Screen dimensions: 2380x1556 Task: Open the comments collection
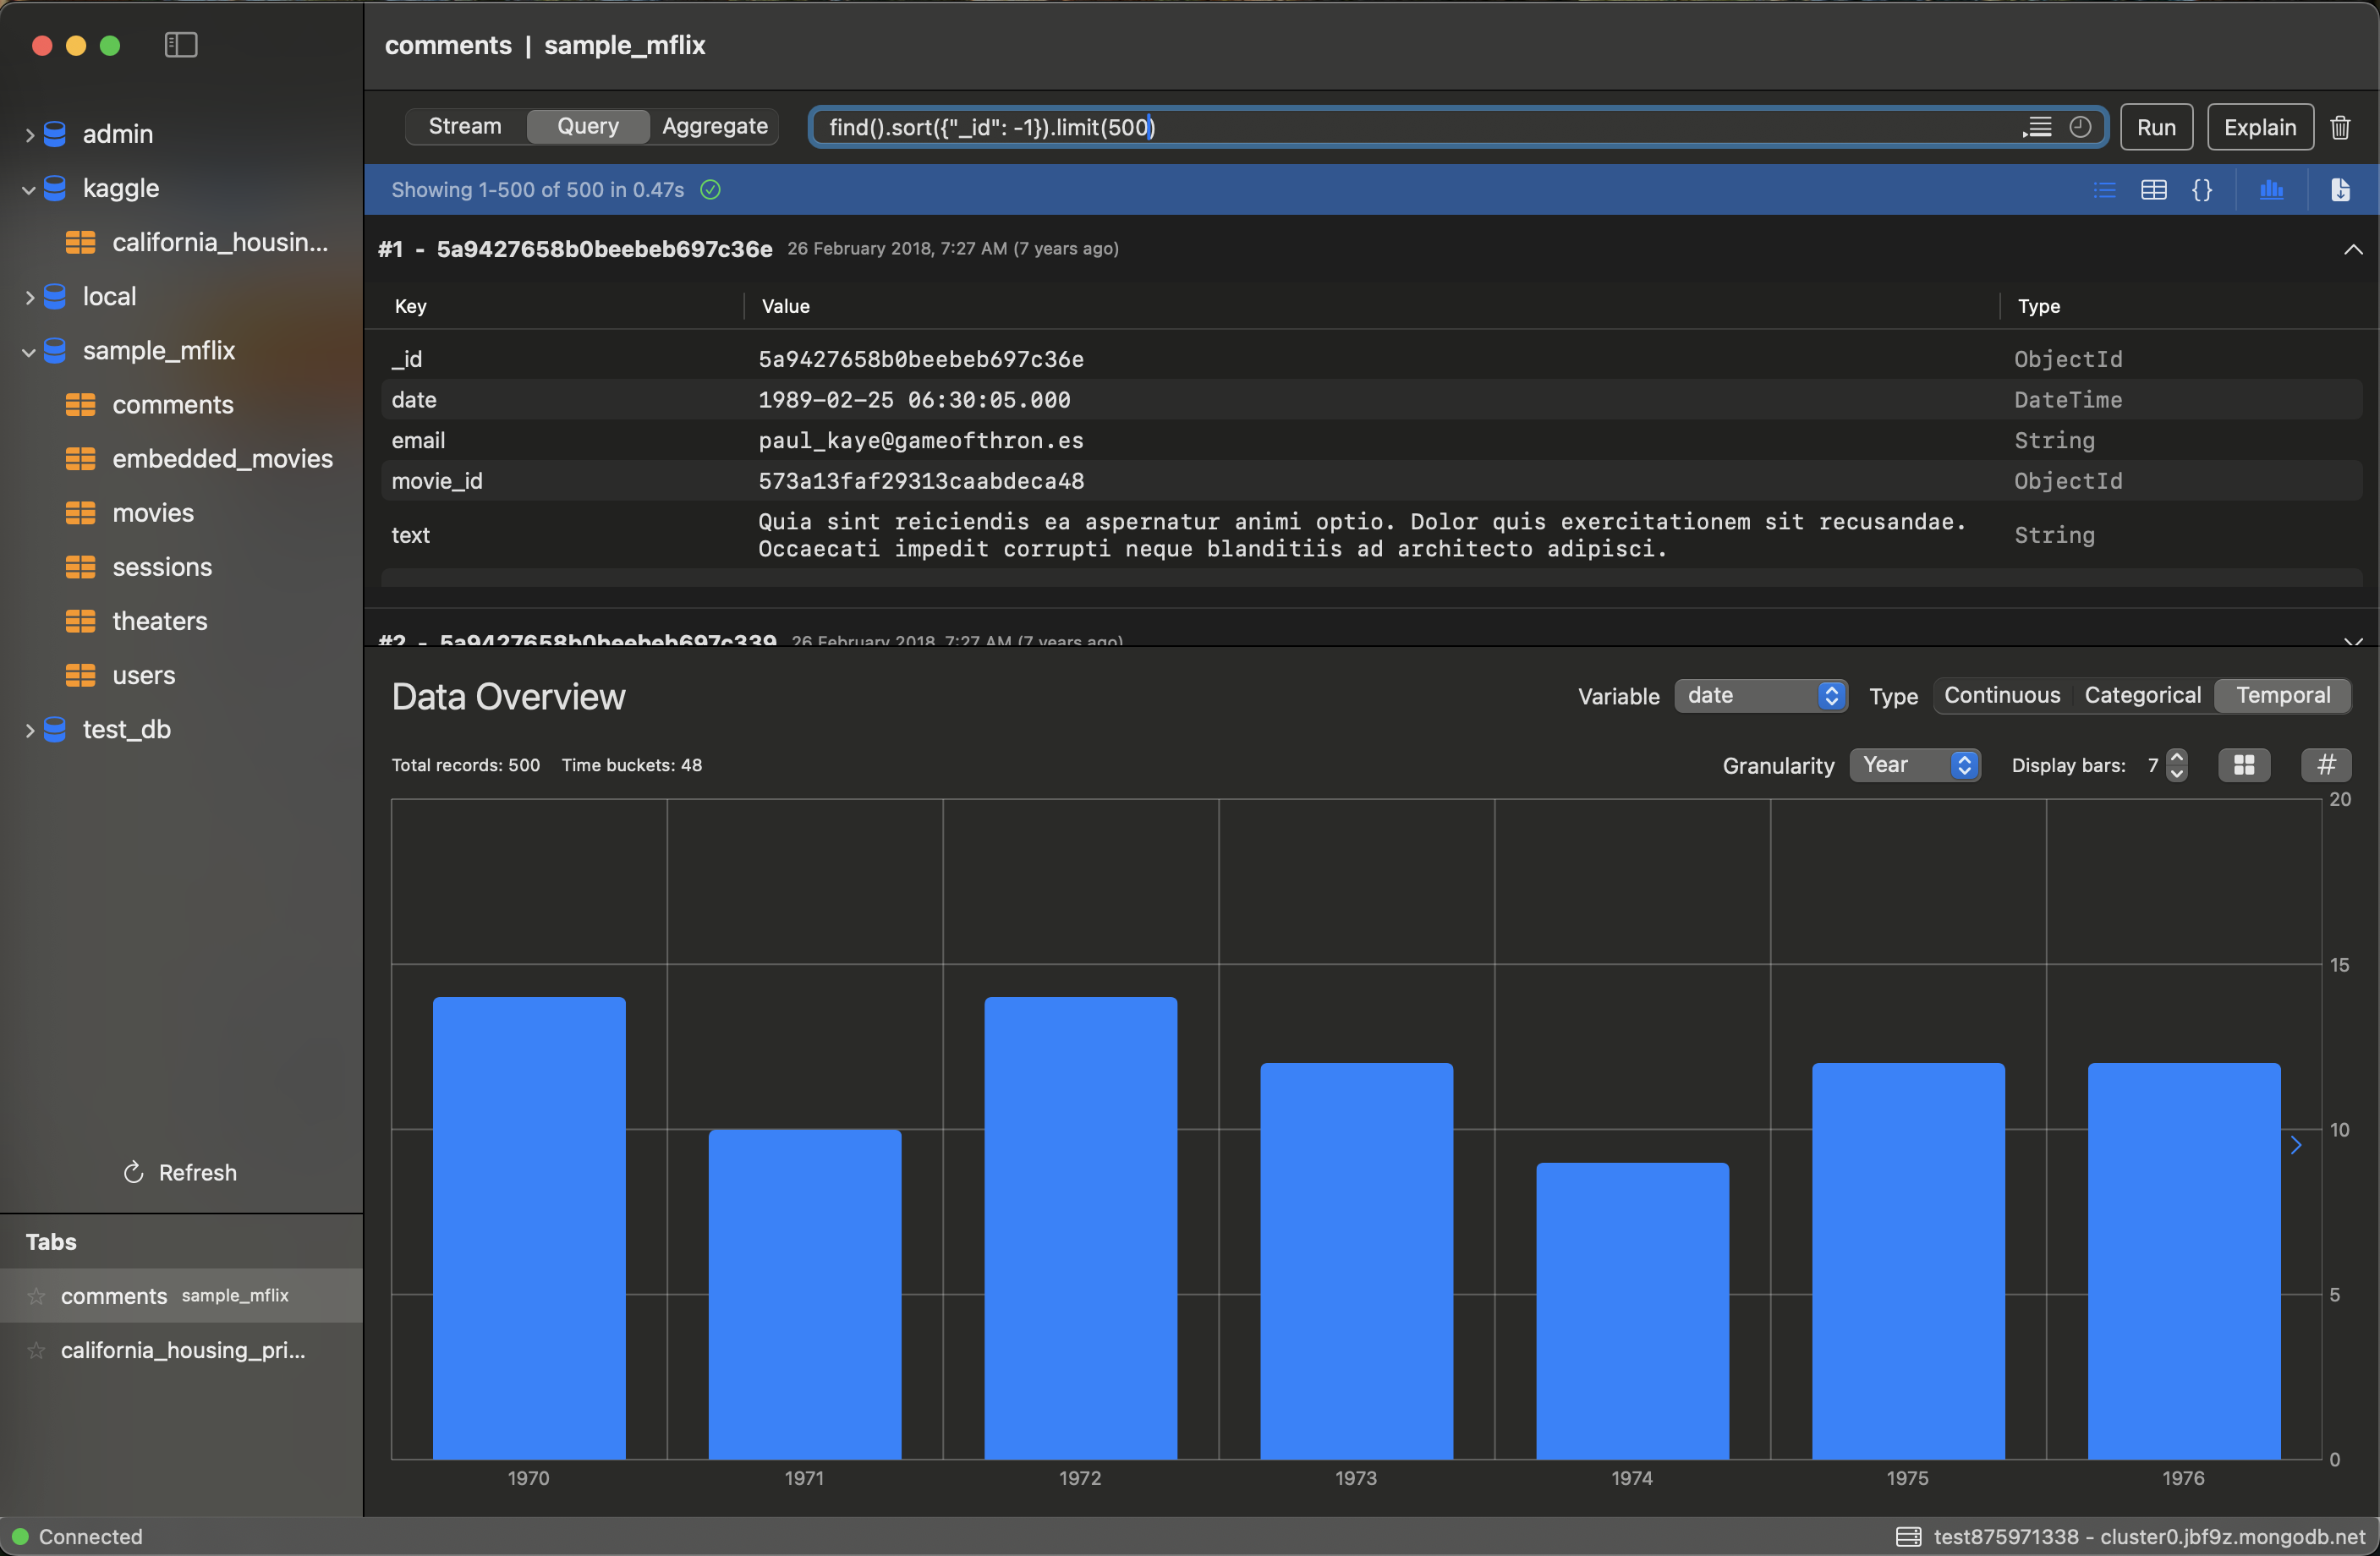(x=172, y=405)
